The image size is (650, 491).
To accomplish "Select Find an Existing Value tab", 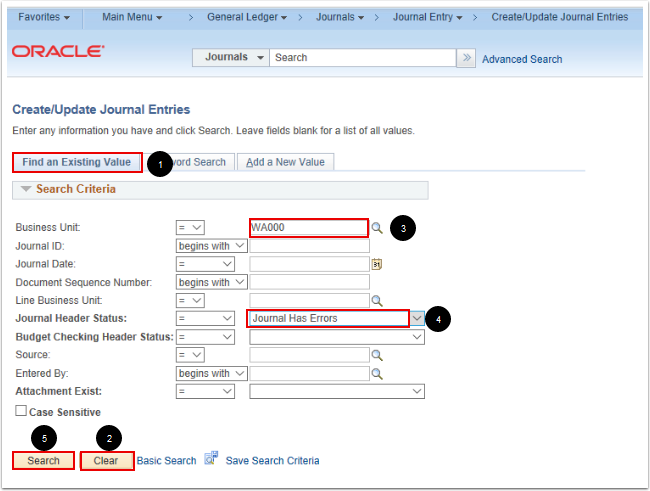I will point(77,162).
